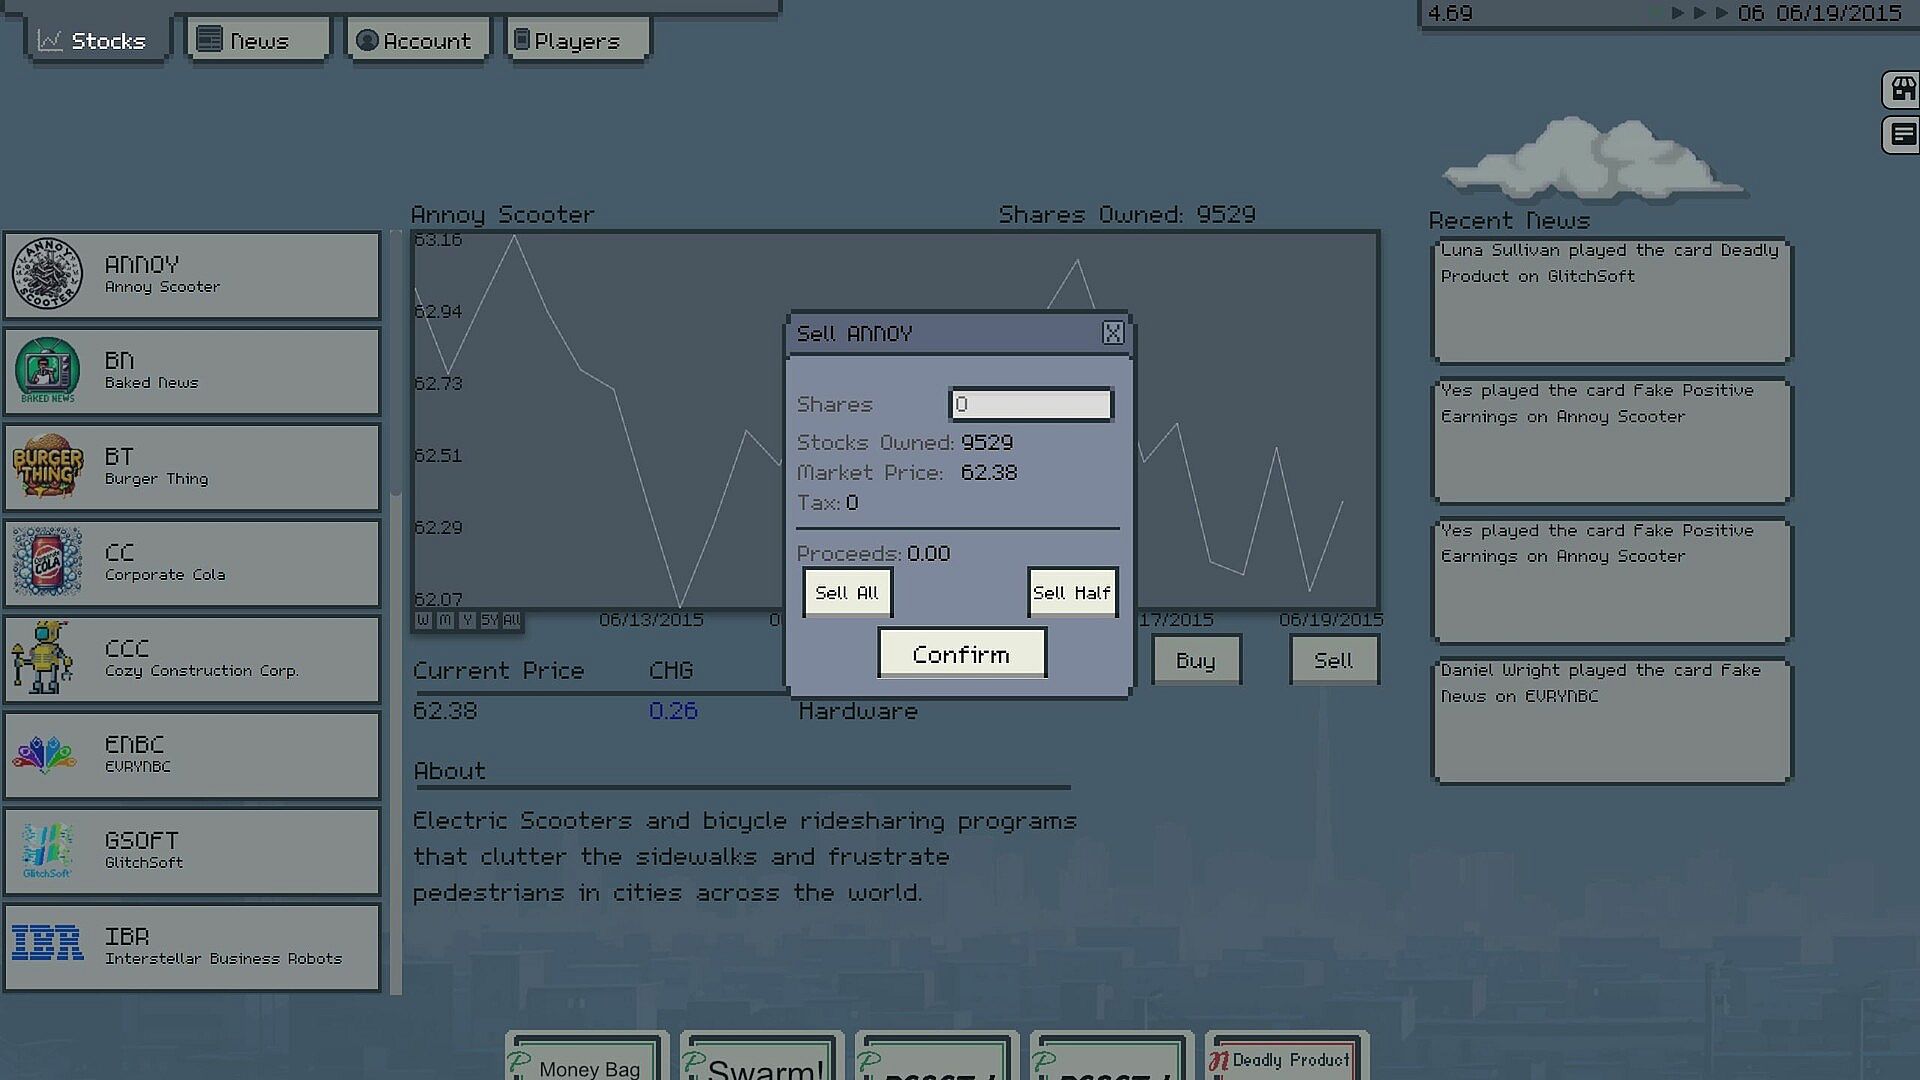Select the Burger Thing stock logo
Viewport: 1920px width, 1080px height.
47,467
